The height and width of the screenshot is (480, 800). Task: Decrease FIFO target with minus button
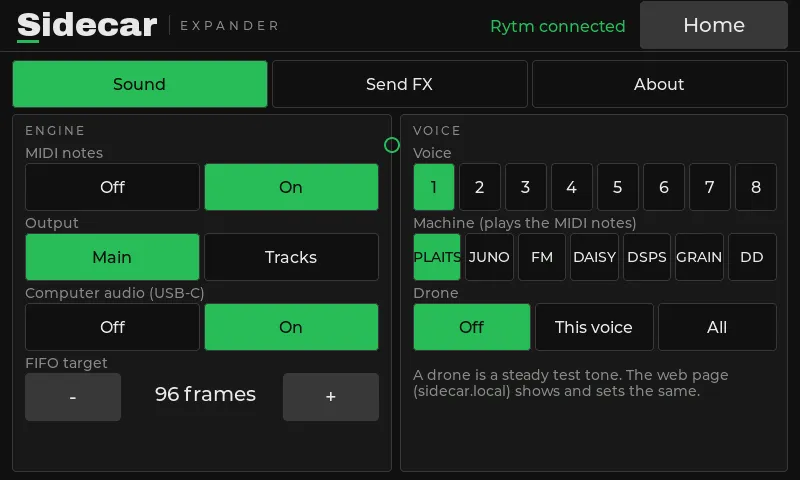(x=73, y=397)
